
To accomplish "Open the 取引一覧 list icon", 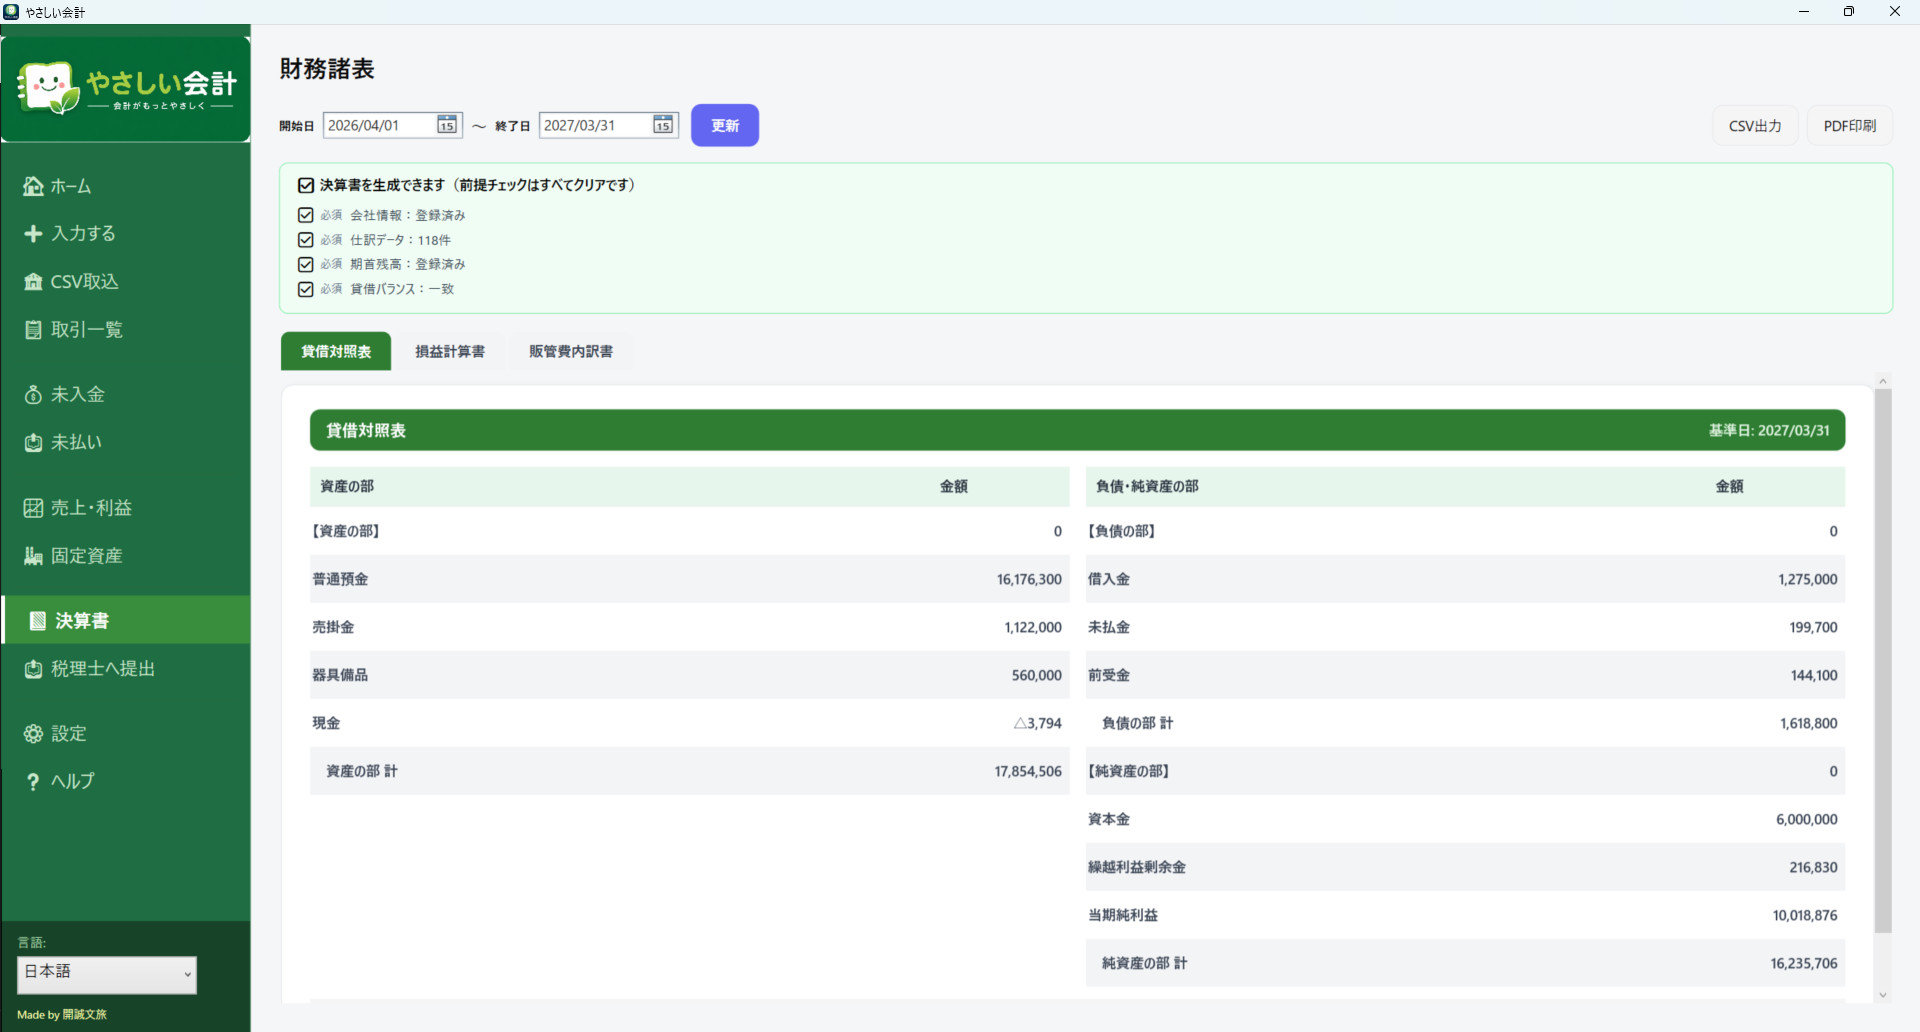I will coord(33,330).
